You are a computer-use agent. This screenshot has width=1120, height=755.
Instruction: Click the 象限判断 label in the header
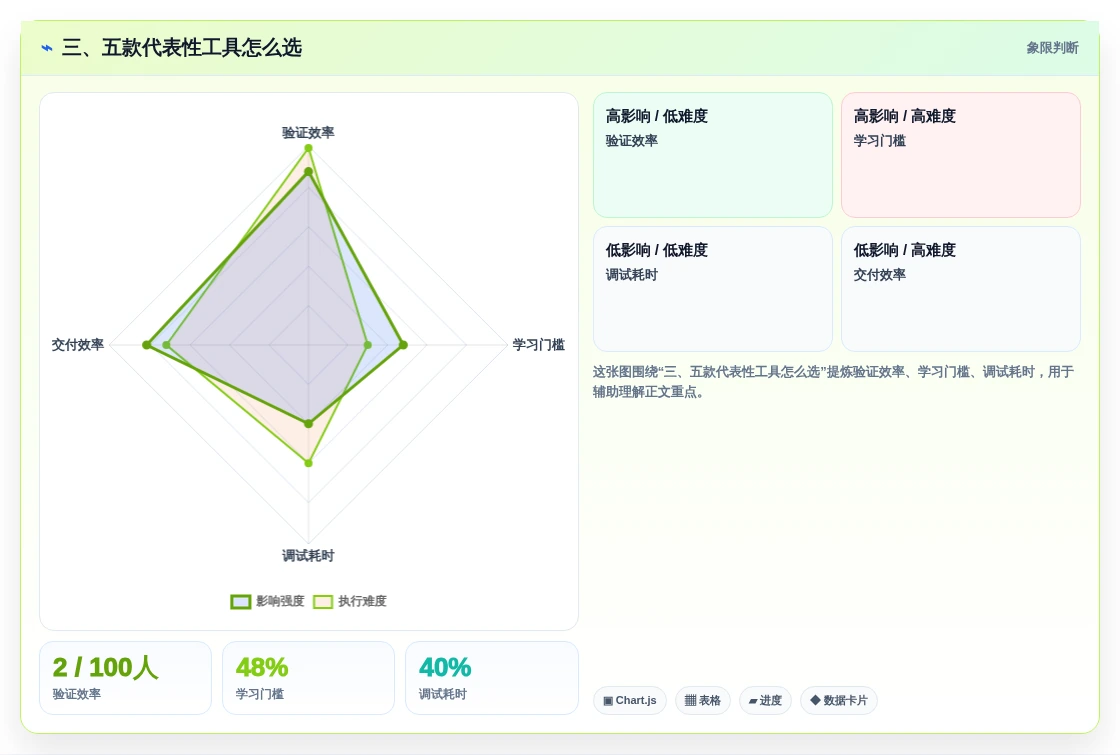(x=1052, y=48)
